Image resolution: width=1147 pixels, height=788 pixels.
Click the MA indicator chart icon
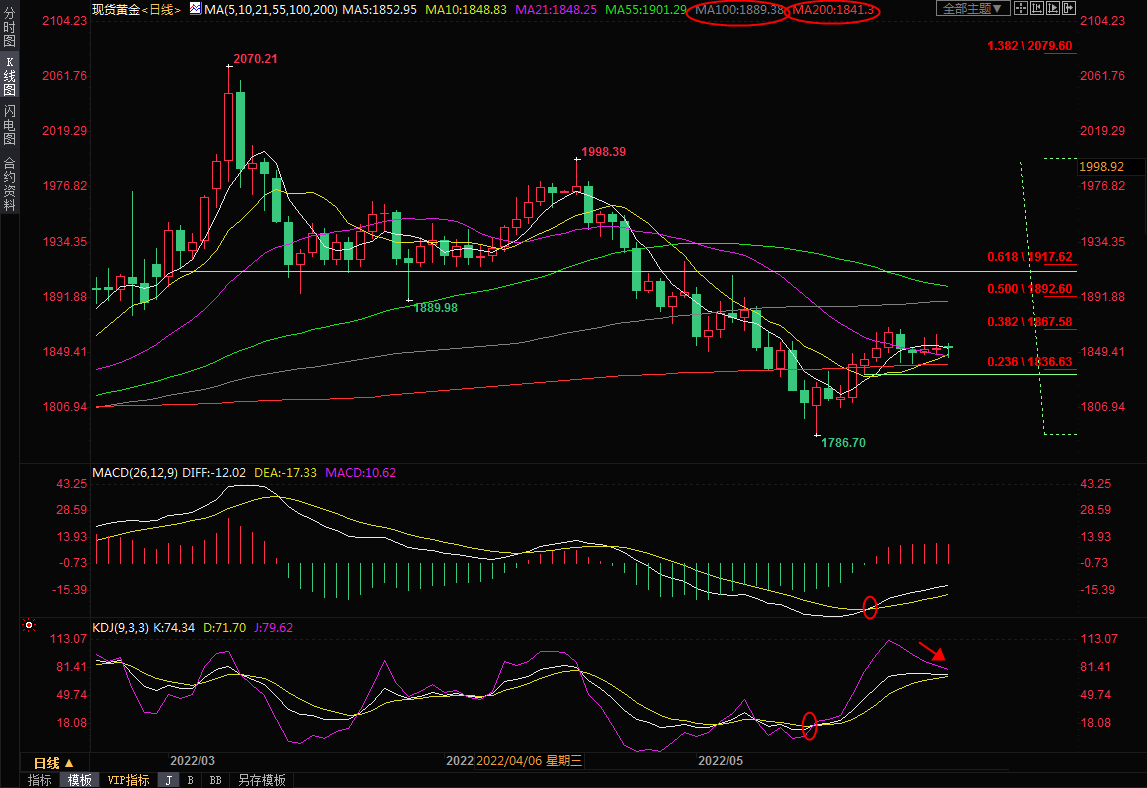tap(195, 8)
